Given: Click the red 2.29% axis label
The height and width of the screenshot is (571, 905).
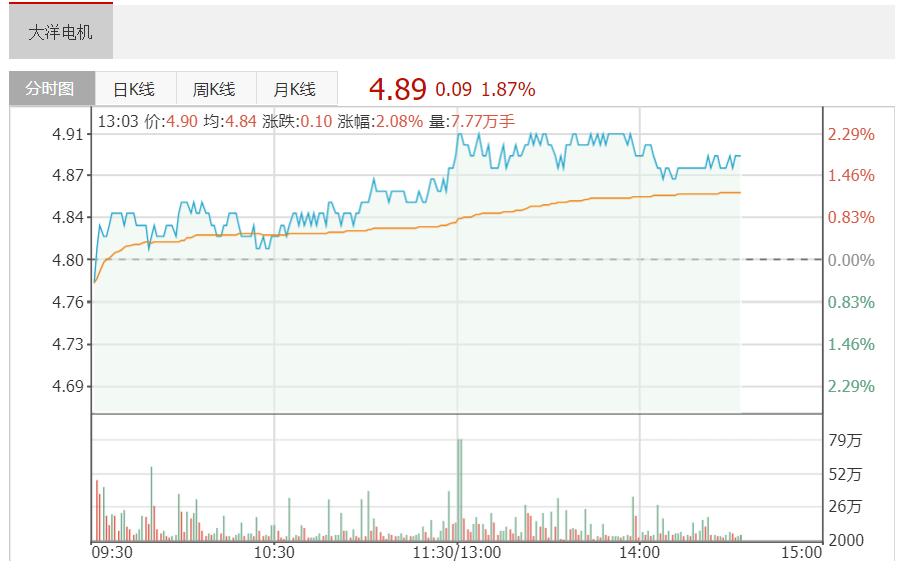Looking at the screenshot, I should click(851, 135).
